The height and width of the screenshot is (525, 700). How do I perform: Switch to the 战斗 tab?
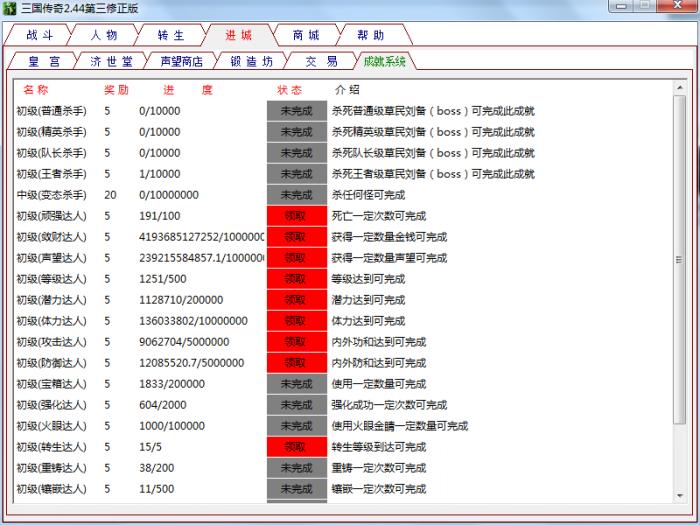tap(38, 35)
